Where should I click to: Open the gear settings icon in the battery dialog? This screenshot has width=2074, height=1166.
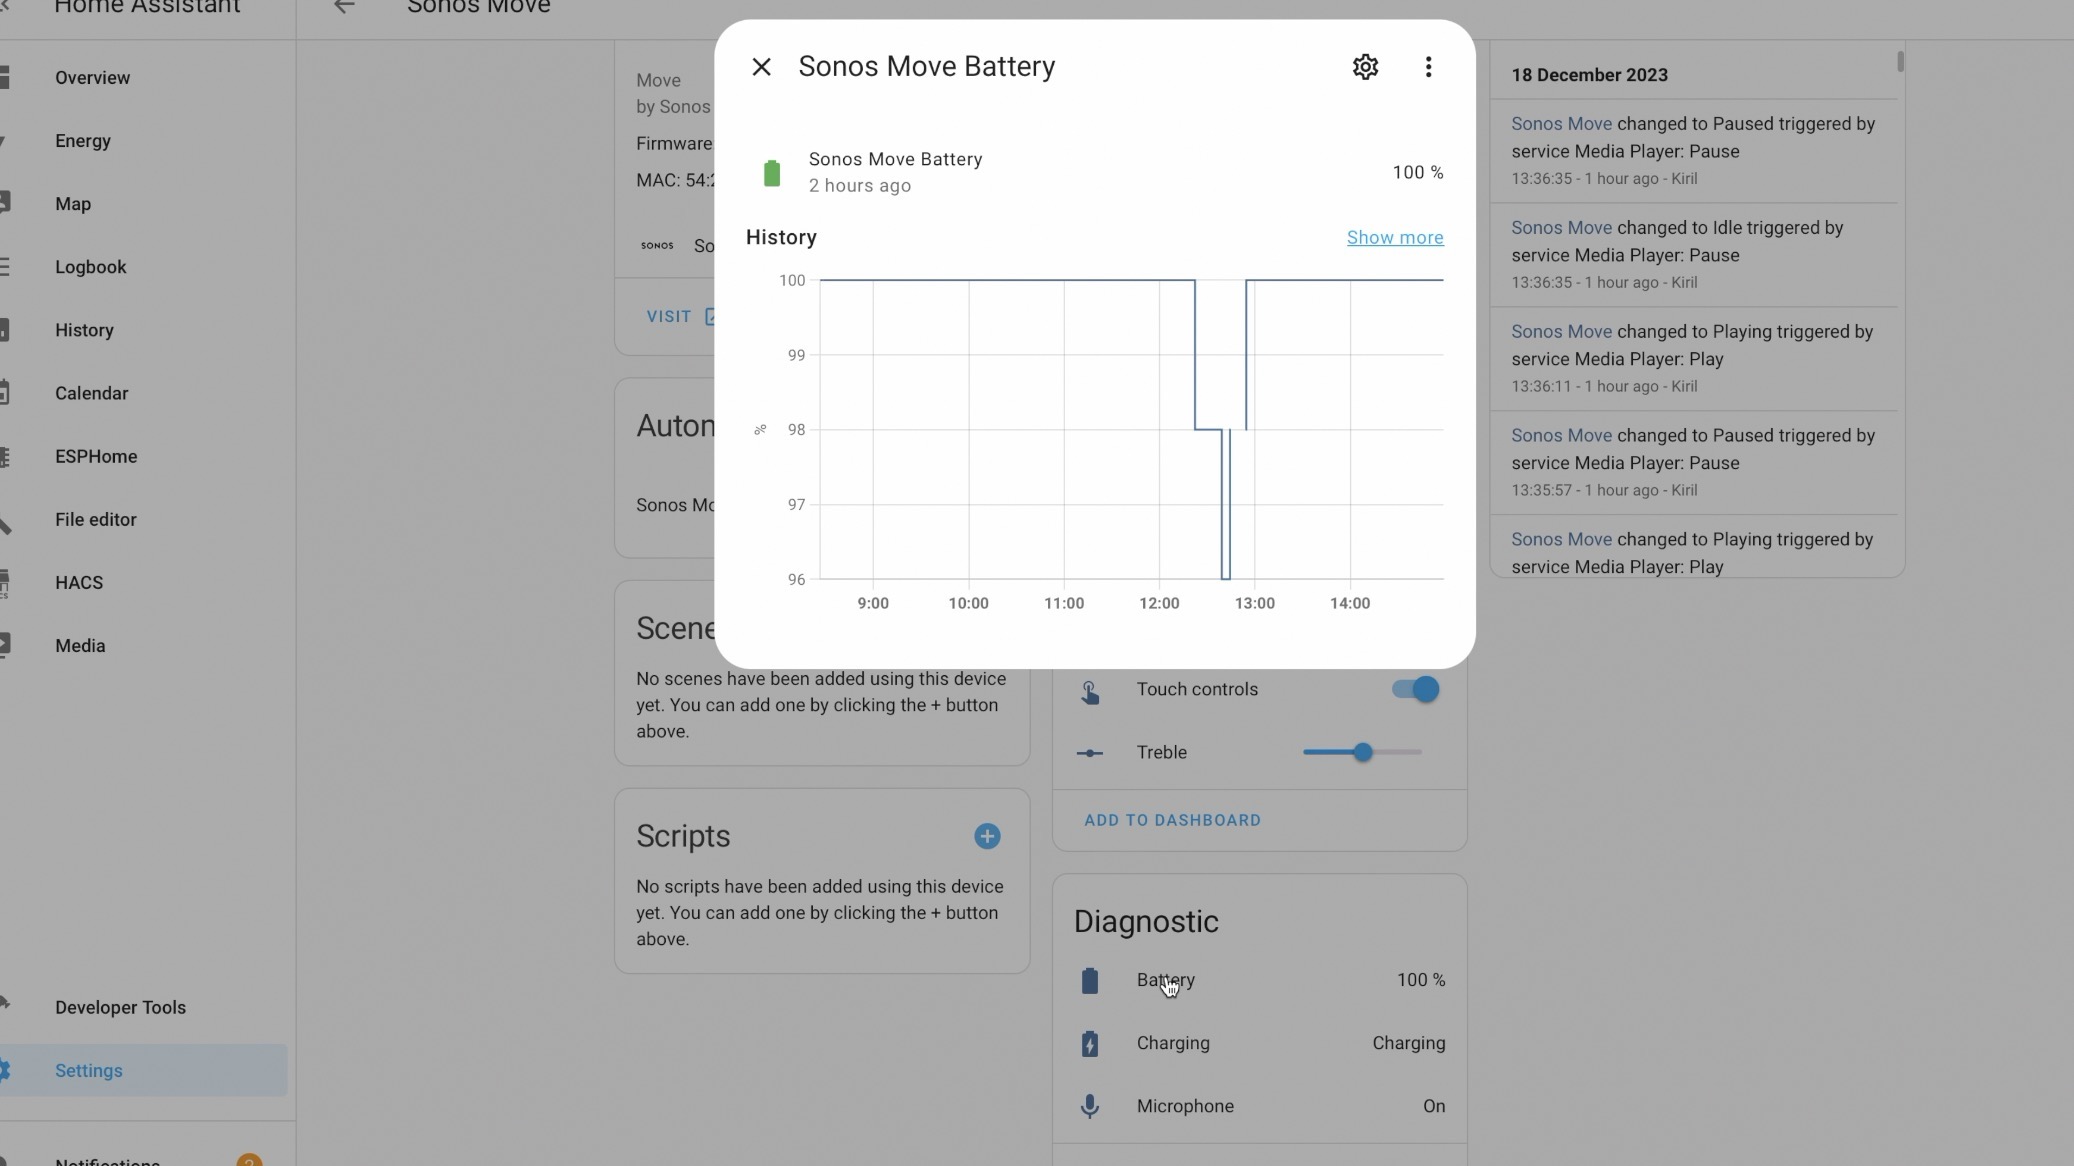pos(1366,66)
